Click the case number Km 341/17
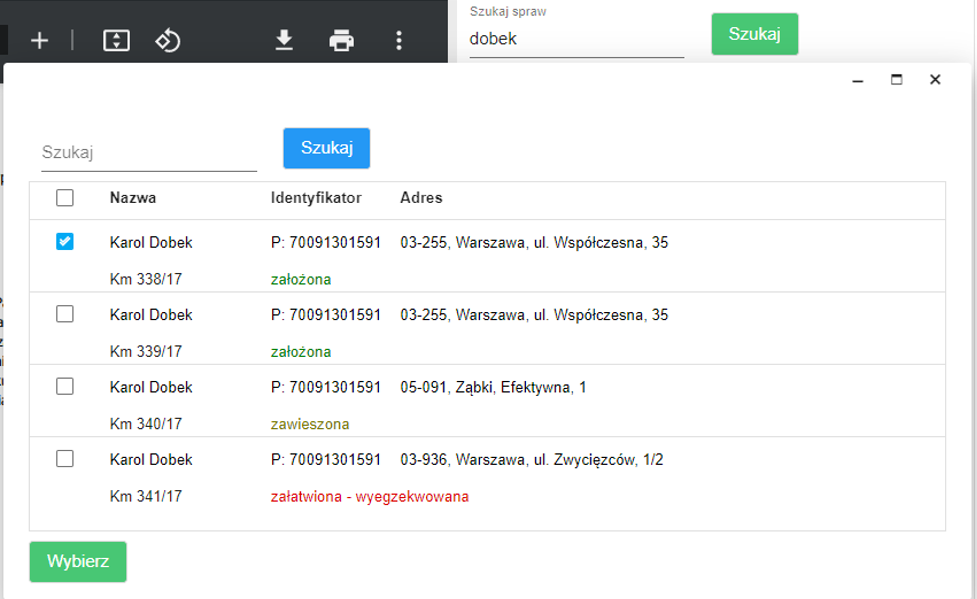 [x=146, y=496]
